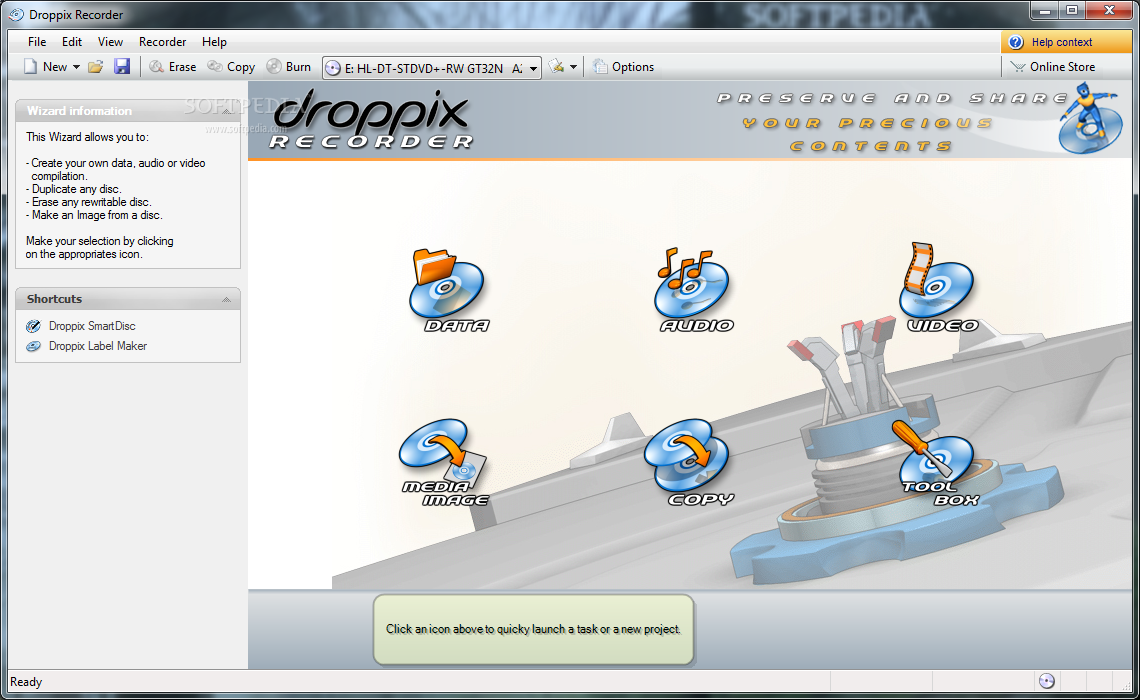The image size is (1140, 700).
Task: Open the Help menu
Action: [214, 42]
